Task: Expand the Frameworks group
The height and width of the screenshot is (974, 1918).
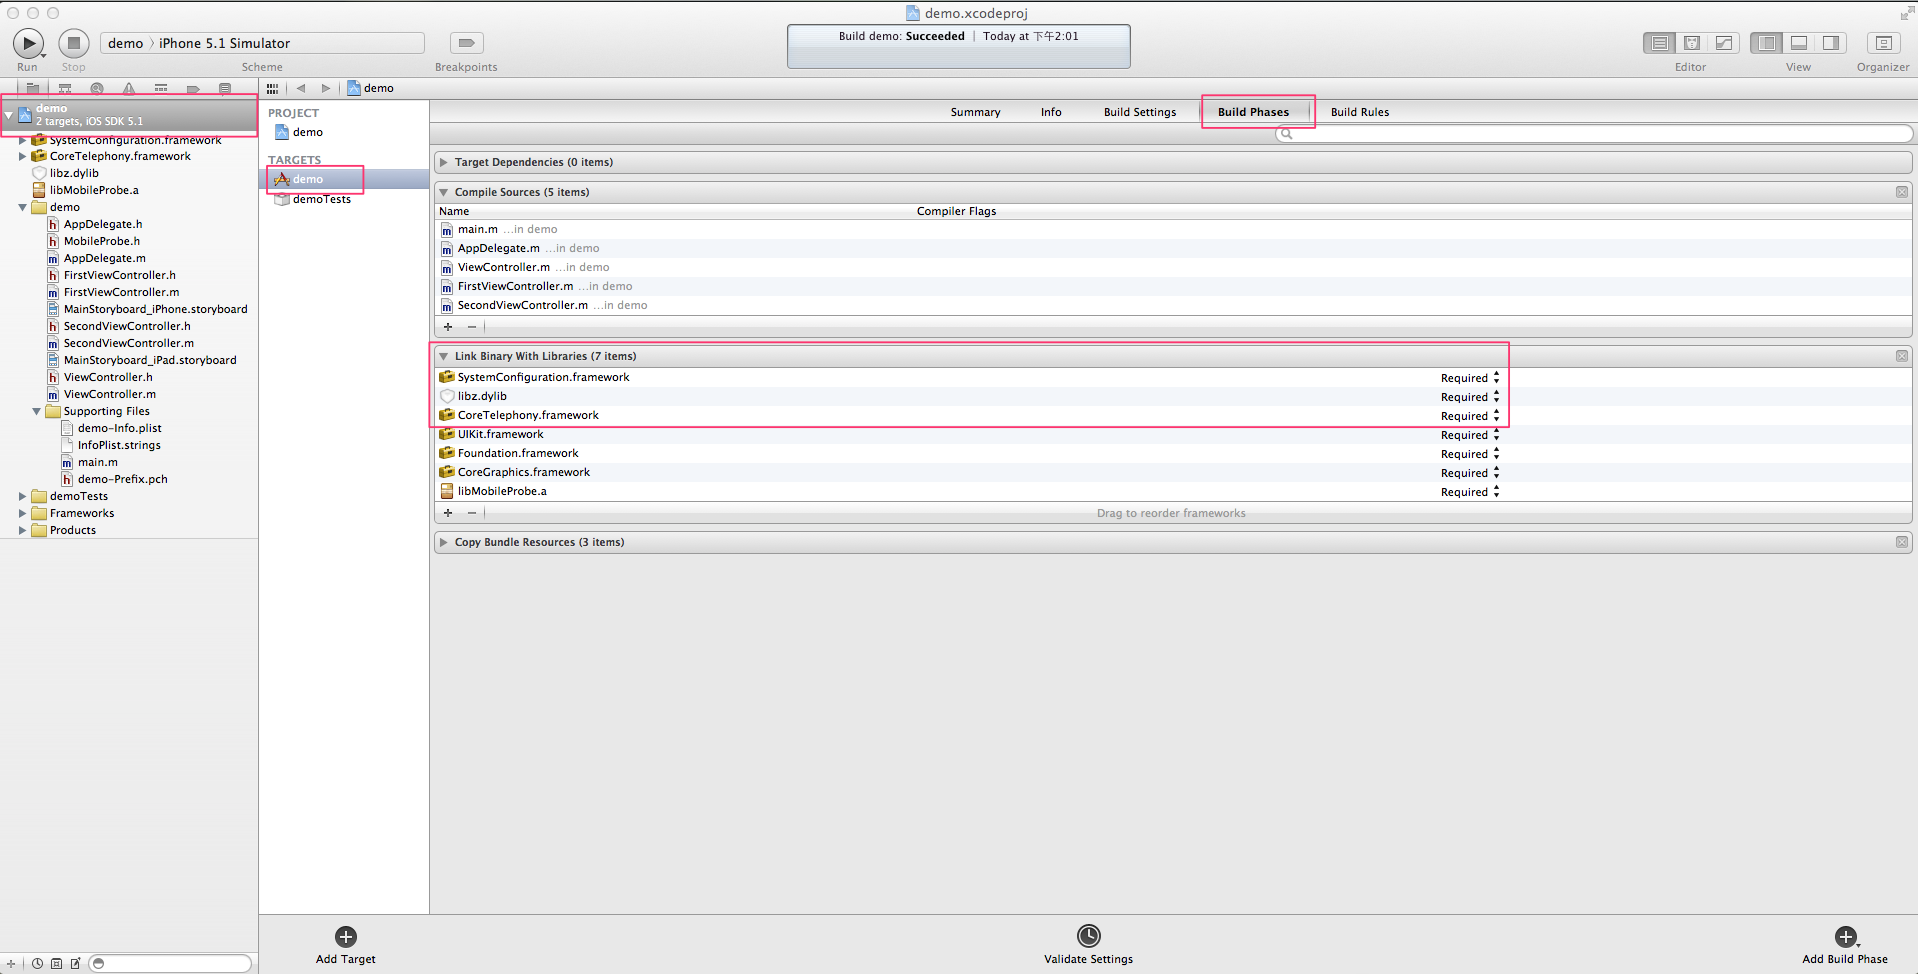Action: coord(22,513)
